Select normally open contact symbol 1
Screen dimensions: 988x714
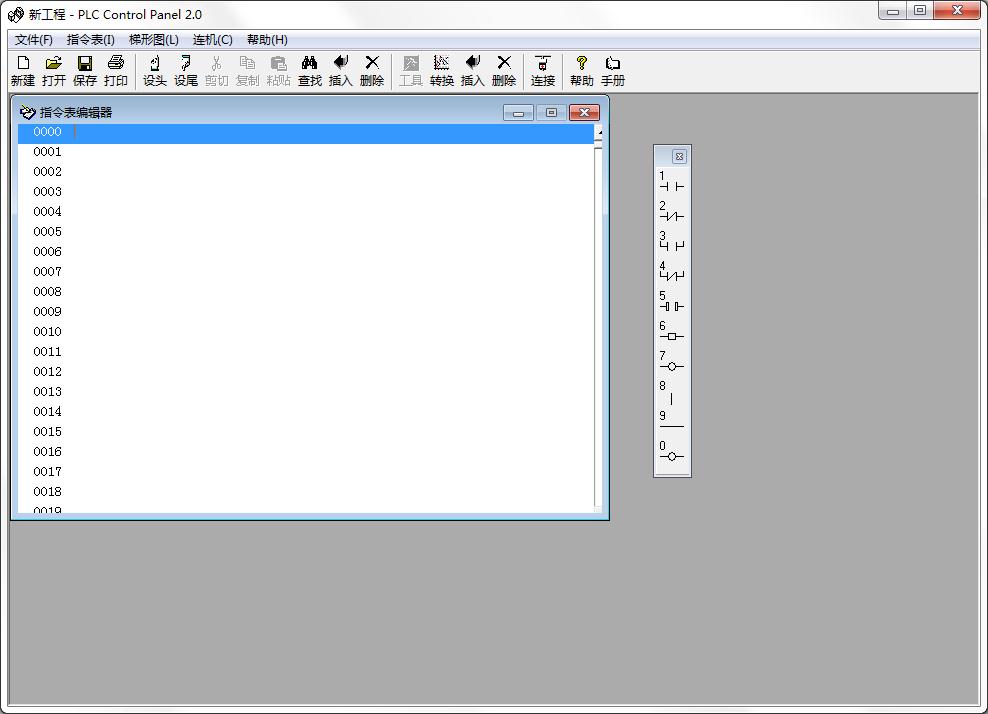point(672,182)
